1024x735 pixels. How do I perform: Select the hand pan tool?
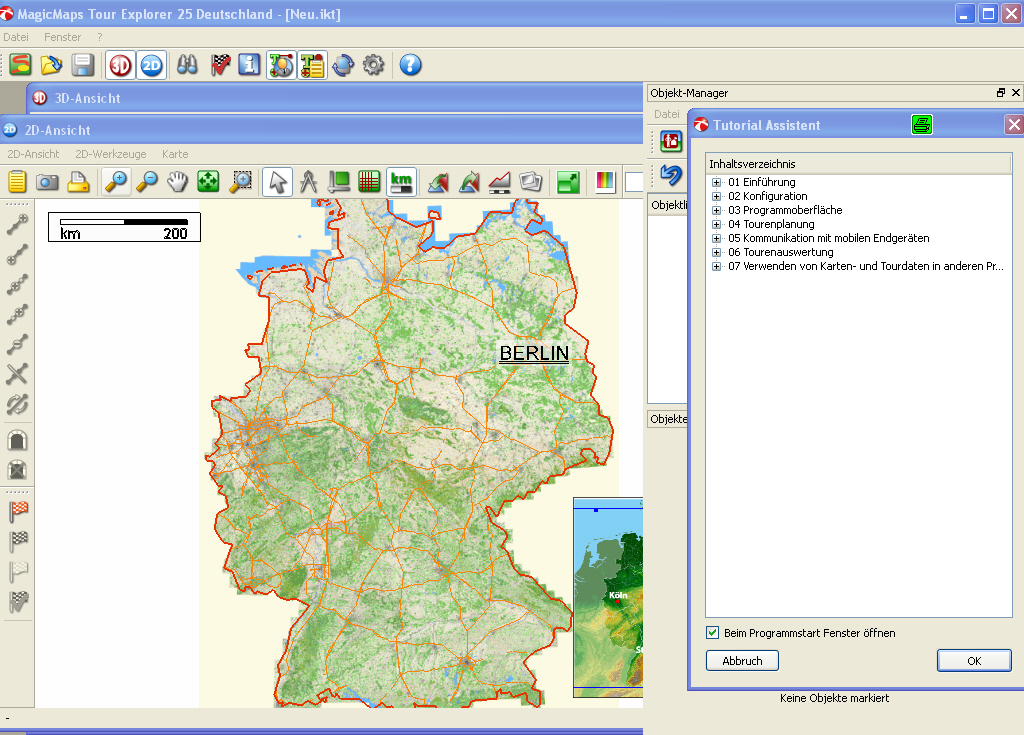(x=177, y=182)
